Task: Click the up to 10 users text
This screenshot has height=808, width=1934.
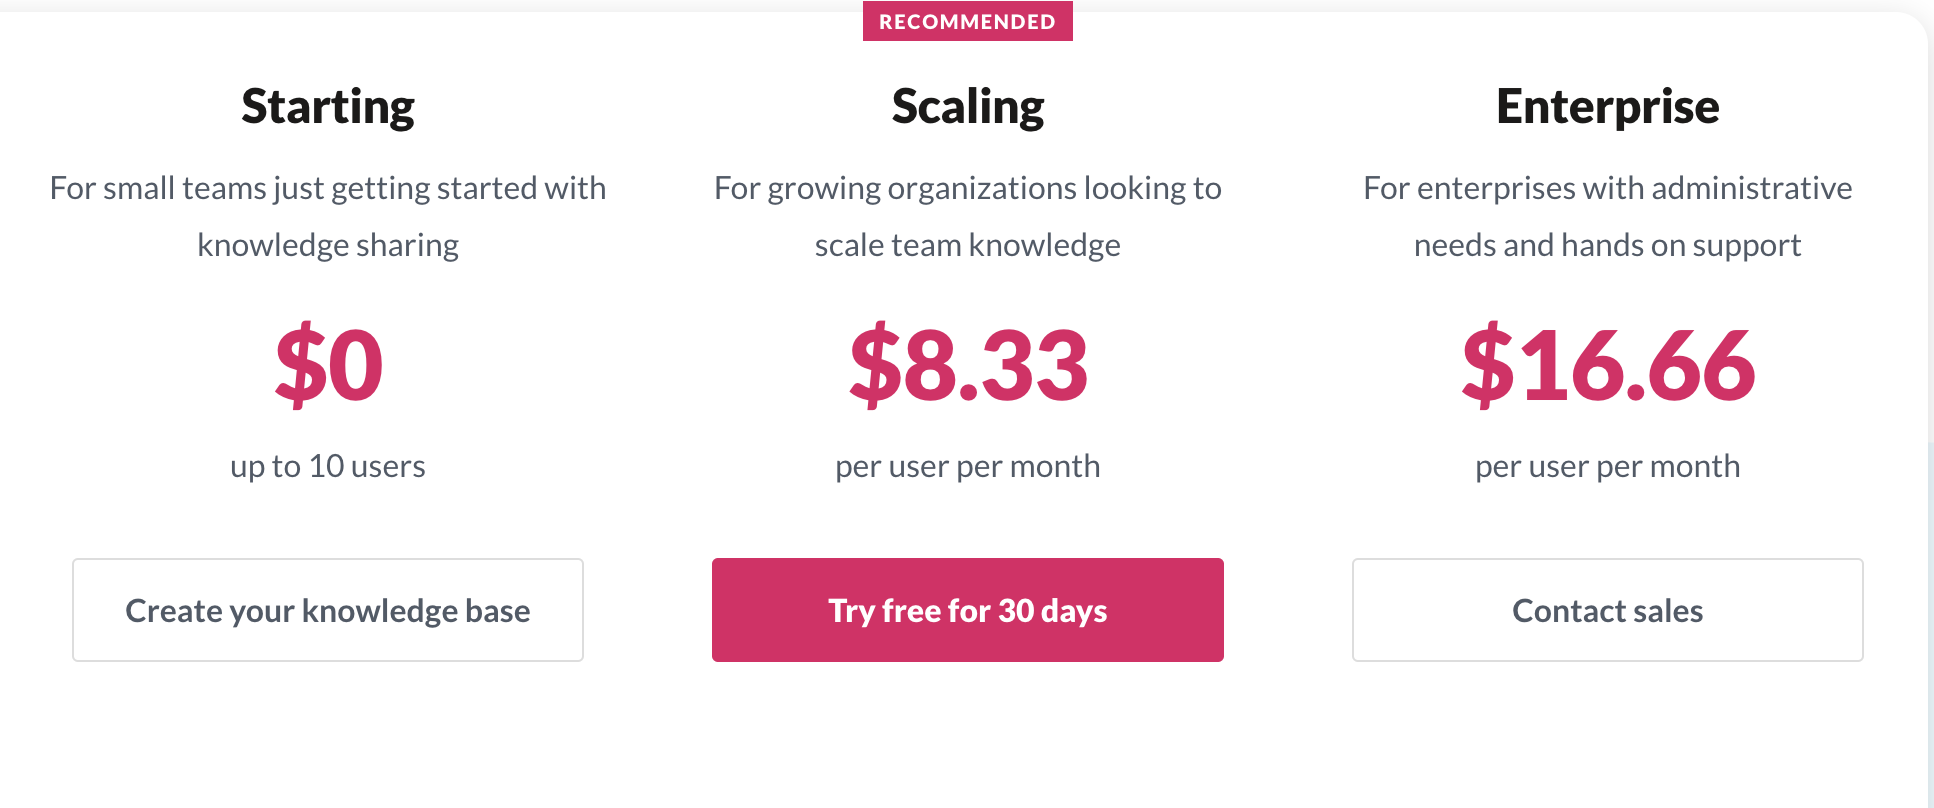Action: click(x=327, y=465)
